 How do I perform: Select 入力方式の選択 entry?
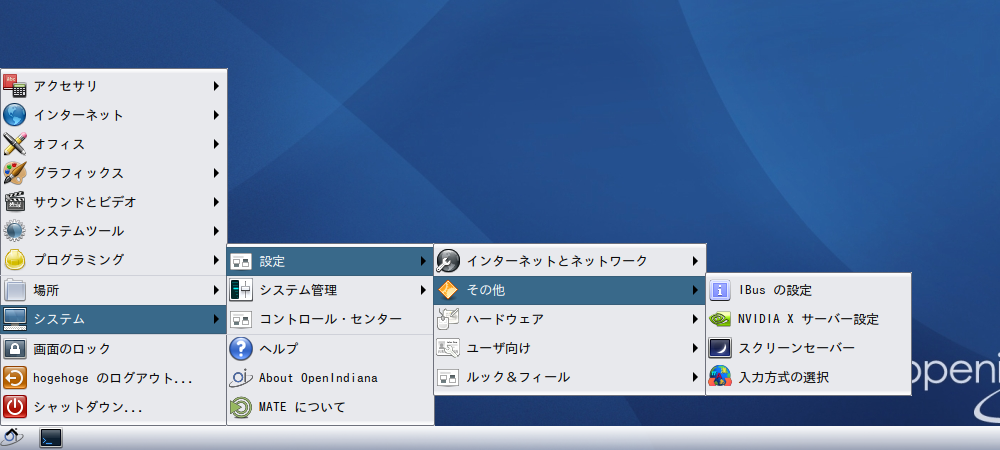pyautogui.click(x=808, y=377)
